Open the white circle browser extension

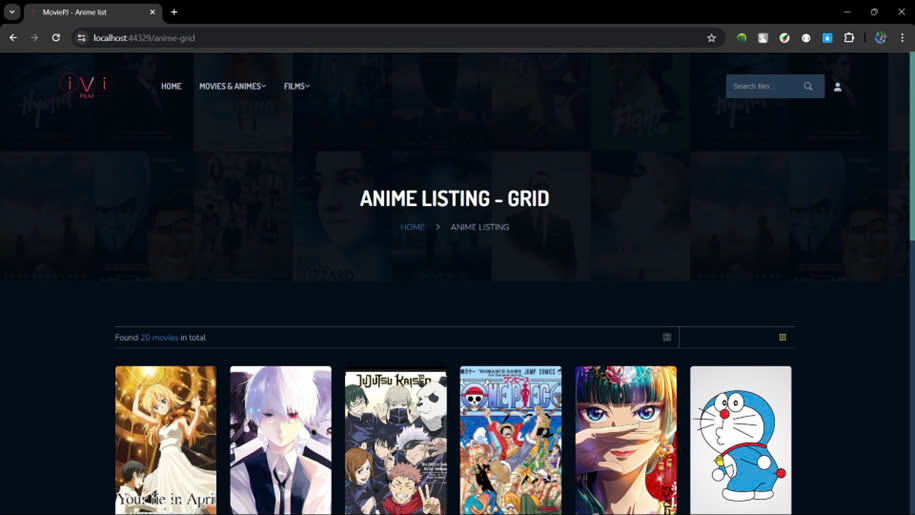click(x=806, y=38)
